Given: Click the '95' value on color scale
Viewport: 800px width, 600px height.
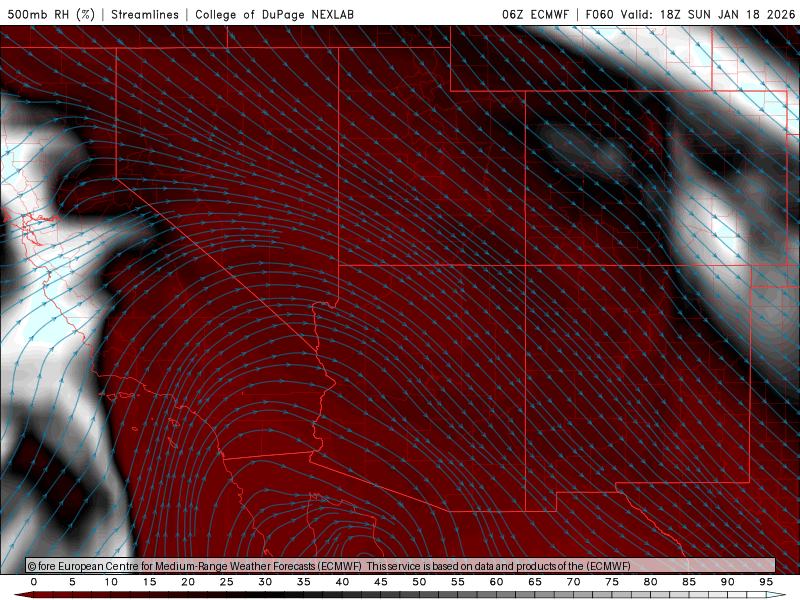Looking at the screenshot, I should [x=766, y=582].
